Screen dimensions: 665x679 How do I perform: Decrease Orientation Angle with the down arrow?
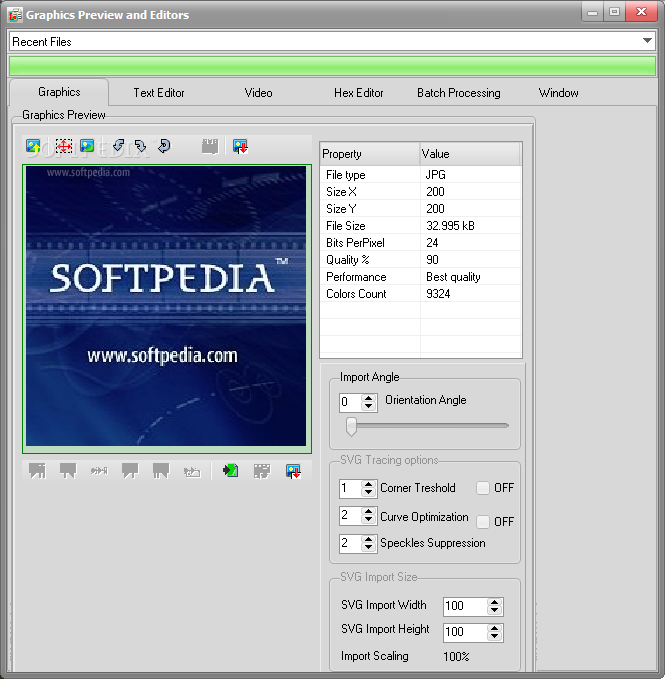[368, 406]
